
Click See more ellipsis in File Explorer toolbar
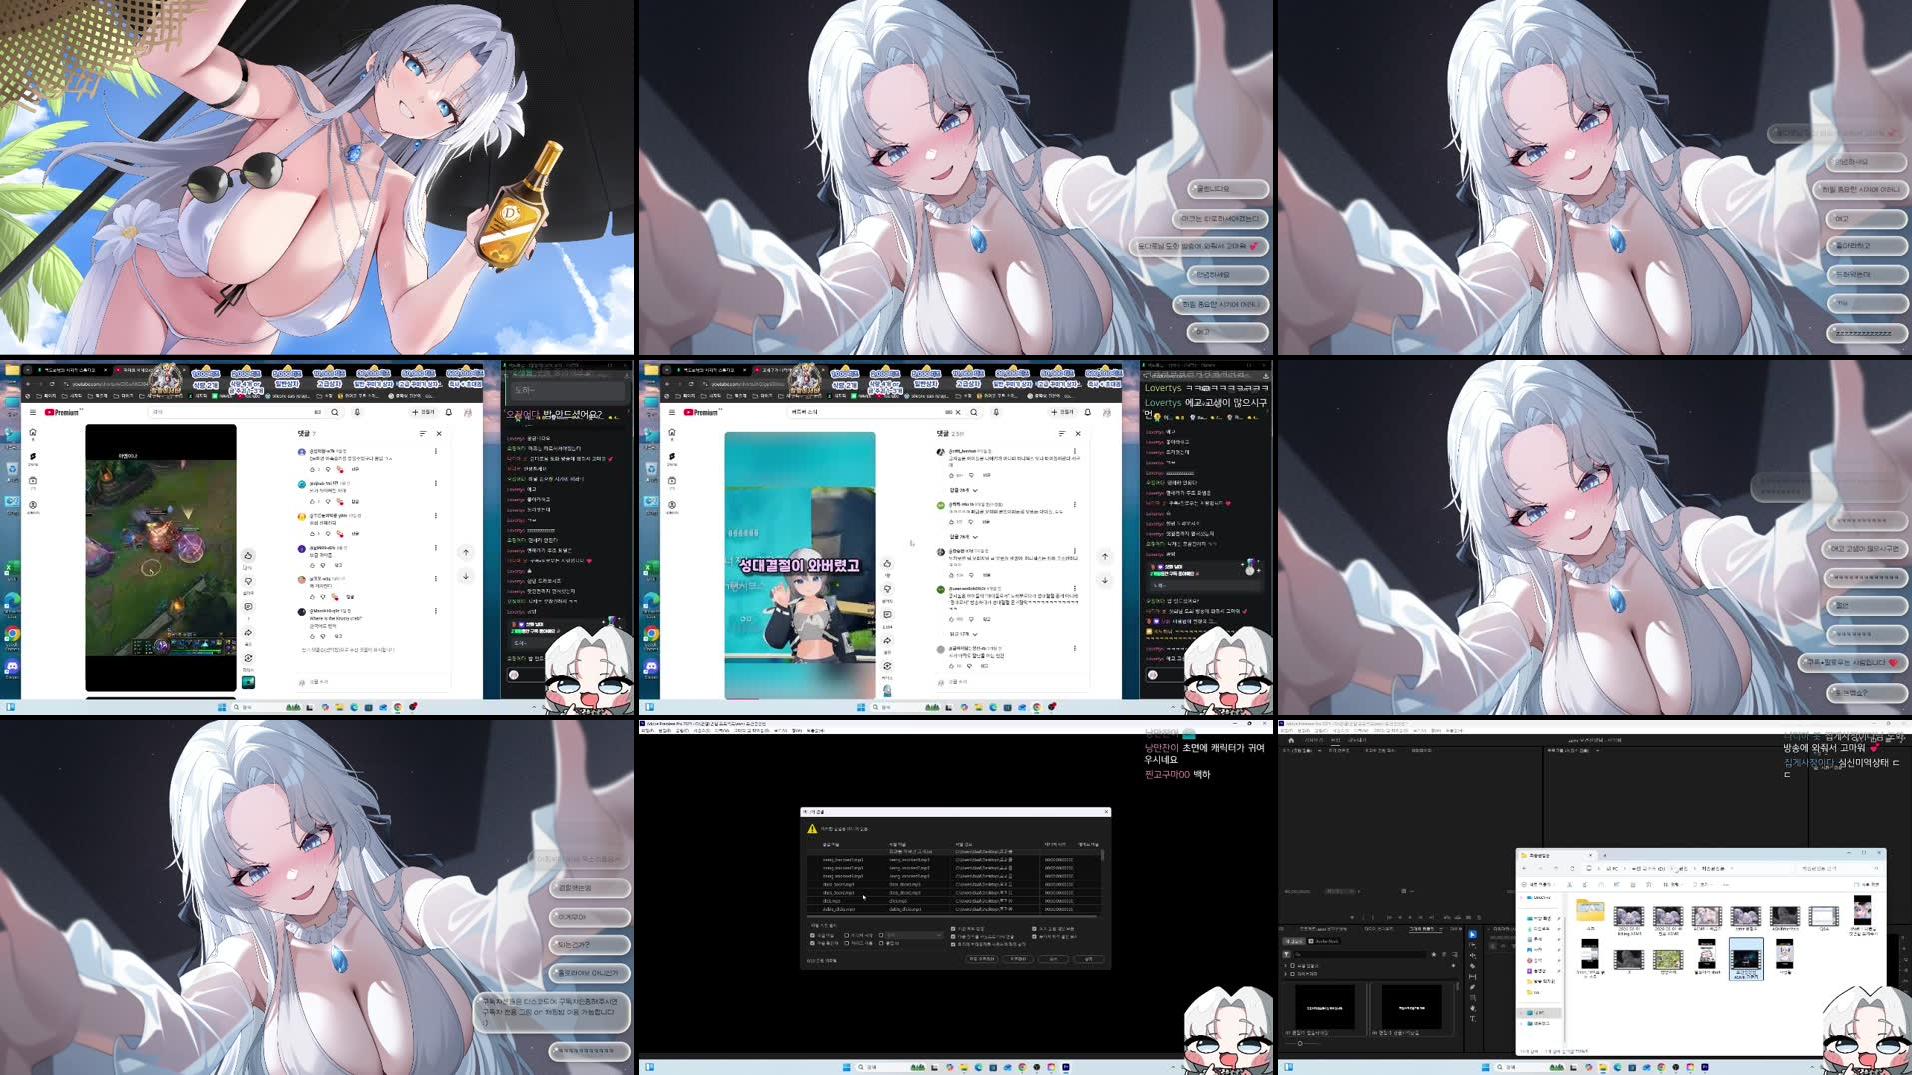(1726, 884)
